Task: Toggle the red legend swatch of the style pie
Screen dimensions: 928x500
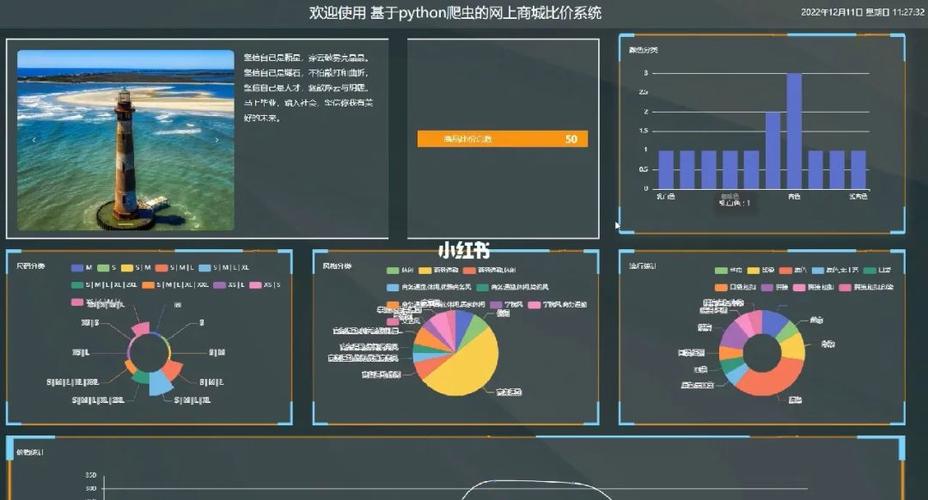Action: tap(469, 270)
